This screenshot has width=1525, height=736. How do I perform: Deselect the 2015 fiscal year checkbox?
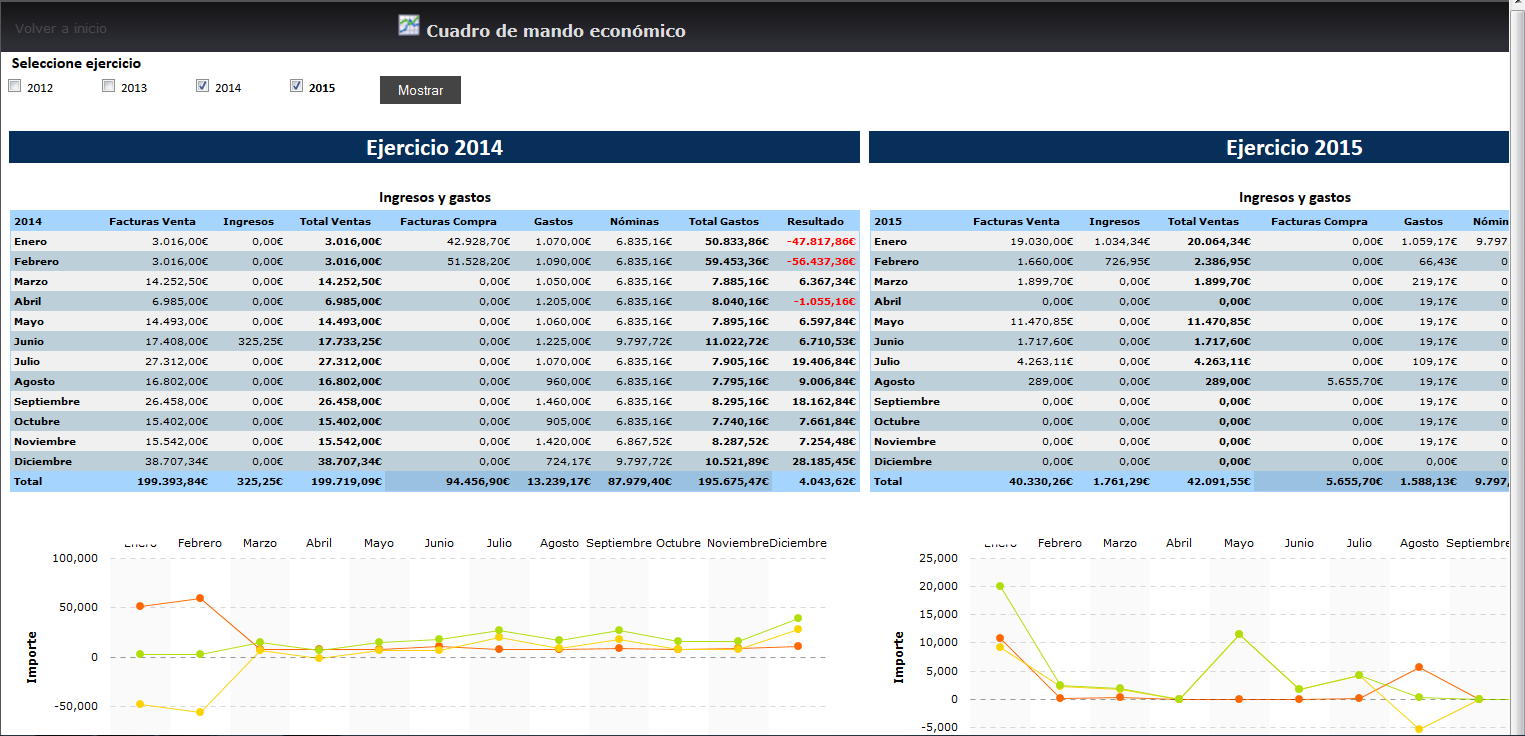point(297,86)
